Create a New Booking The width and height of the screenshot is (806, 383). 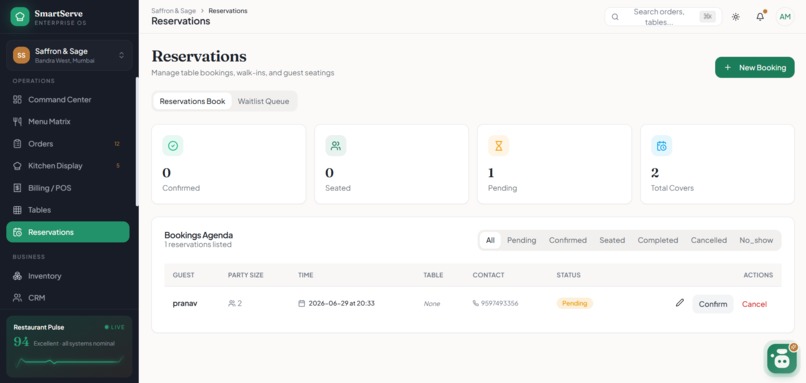[755, 67]
